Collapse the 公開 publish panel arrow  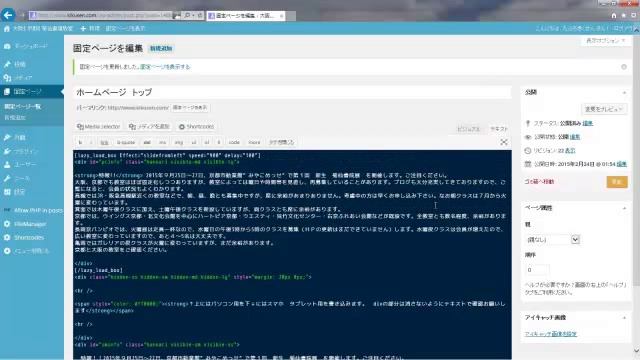tap(624, 93)
